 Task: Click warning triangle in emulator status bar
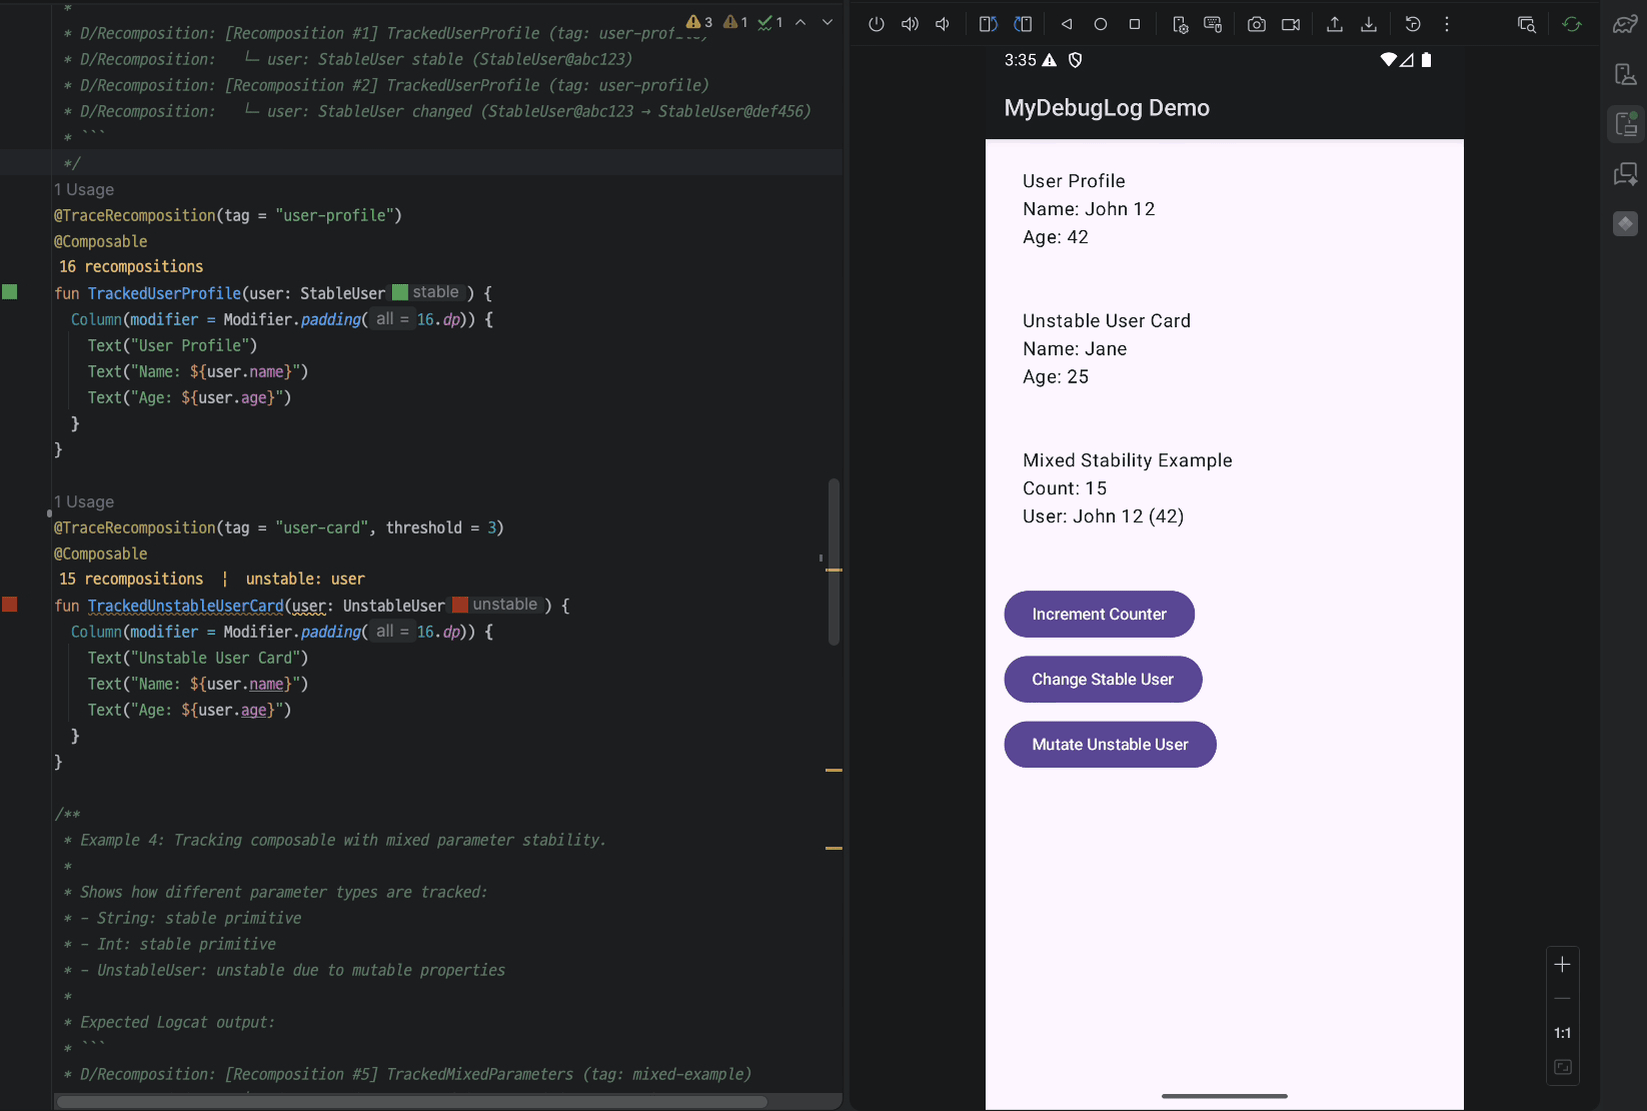click(1049, 60)
